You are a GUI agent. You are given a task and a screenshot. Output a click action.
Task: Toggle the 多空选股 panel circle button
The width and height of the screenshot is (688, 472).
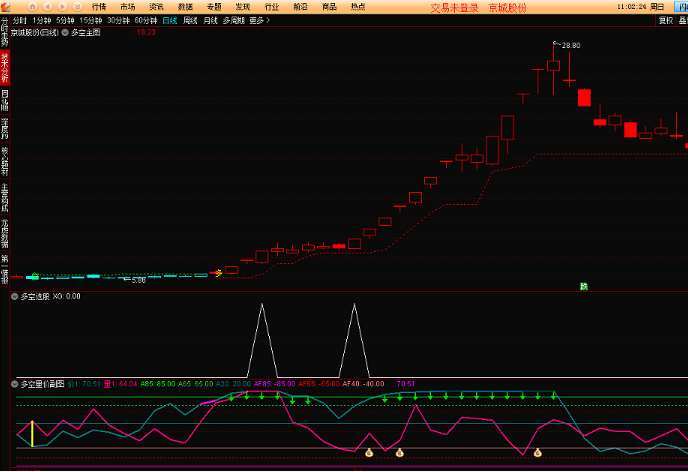pos(14,296)
